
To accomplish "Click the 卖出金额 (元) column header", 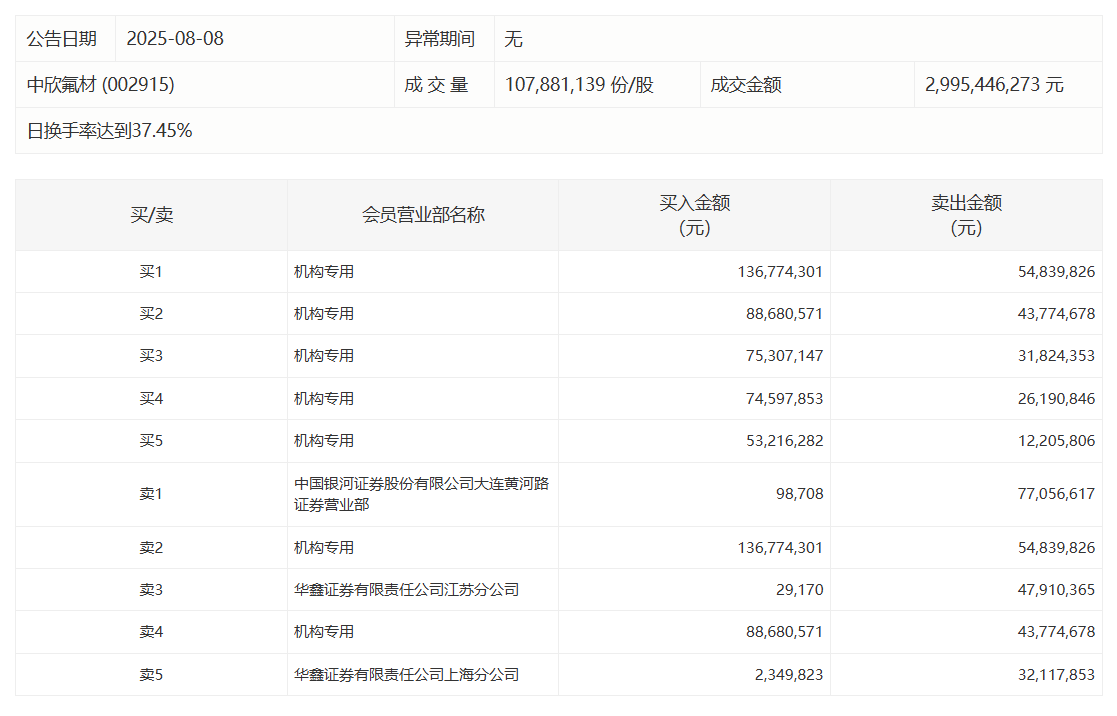I will 966,215.
